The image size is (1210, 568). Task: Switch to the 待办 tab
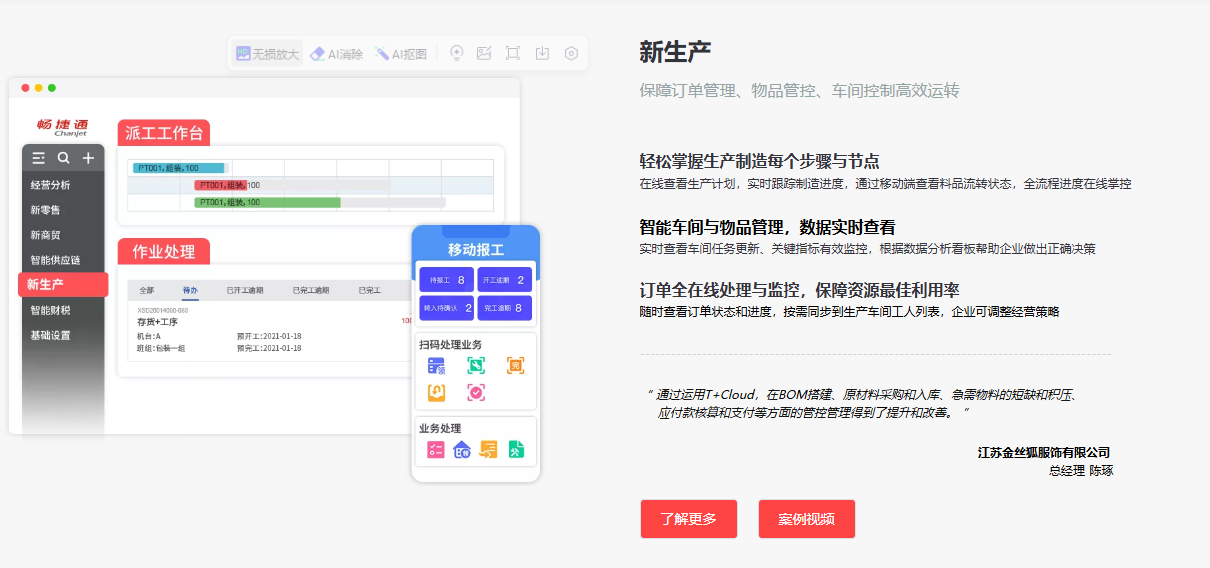tap(190, 290)
